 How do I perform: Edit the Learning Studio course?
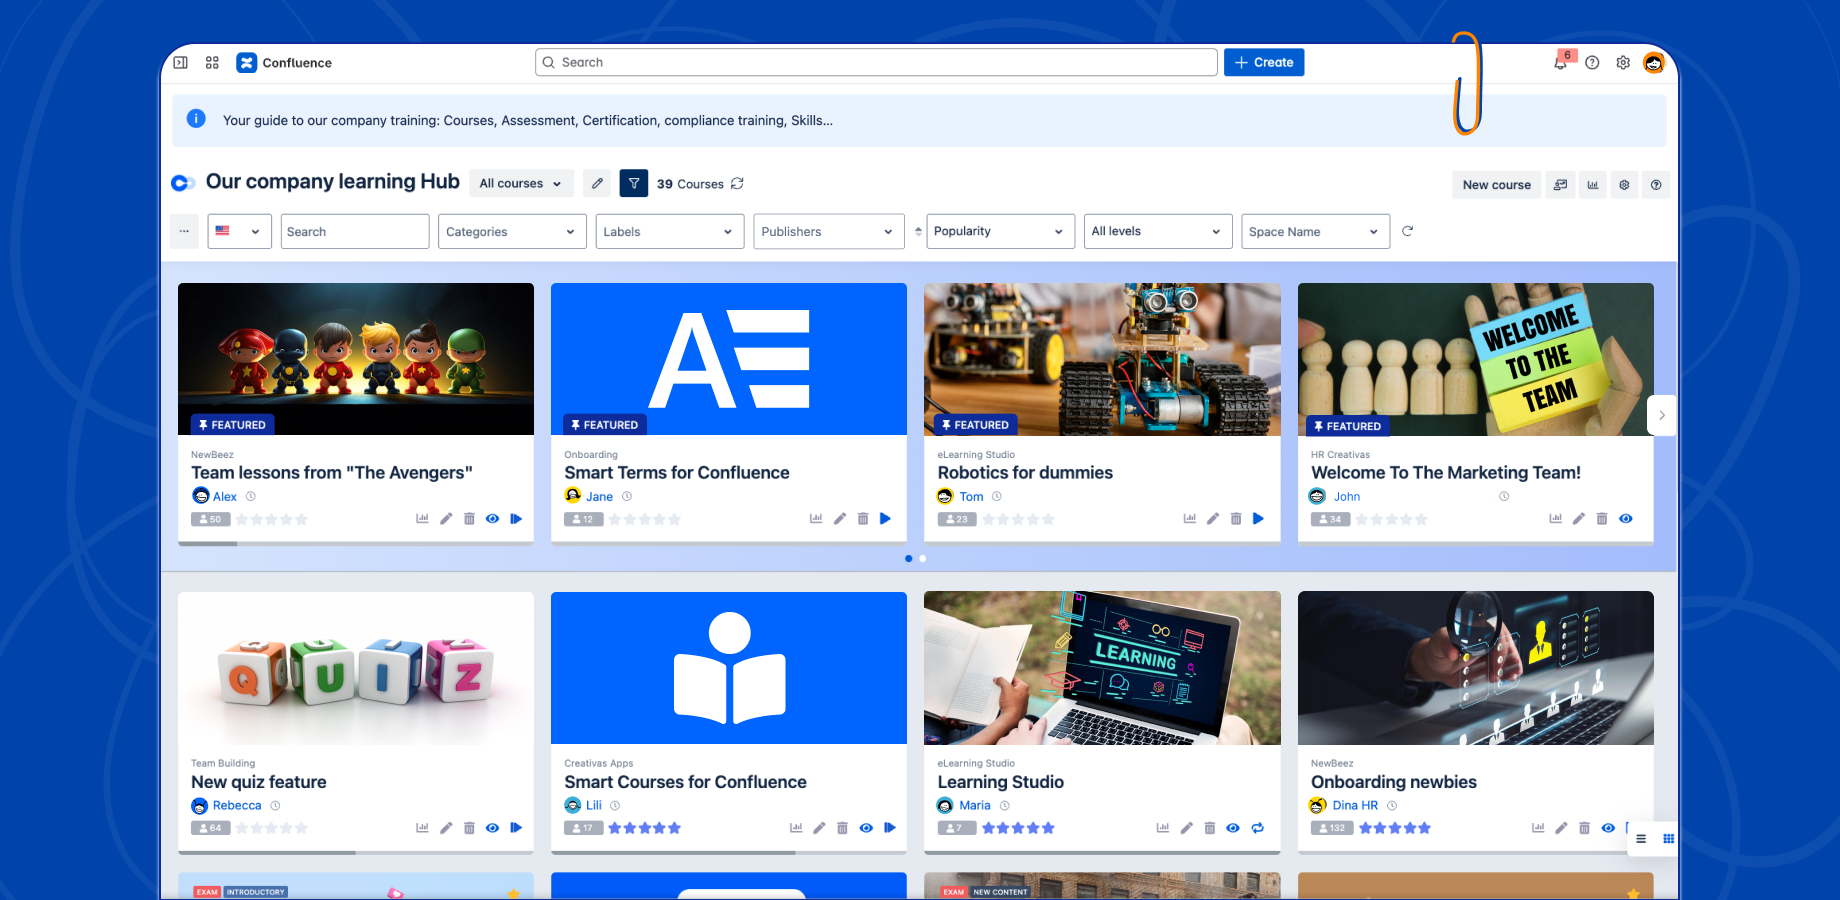pos(1186,828)
